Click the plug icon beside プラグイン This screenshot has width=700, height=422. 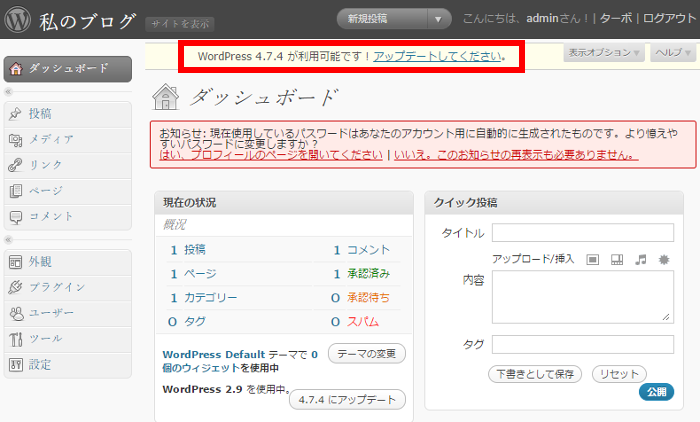point(15,287)
